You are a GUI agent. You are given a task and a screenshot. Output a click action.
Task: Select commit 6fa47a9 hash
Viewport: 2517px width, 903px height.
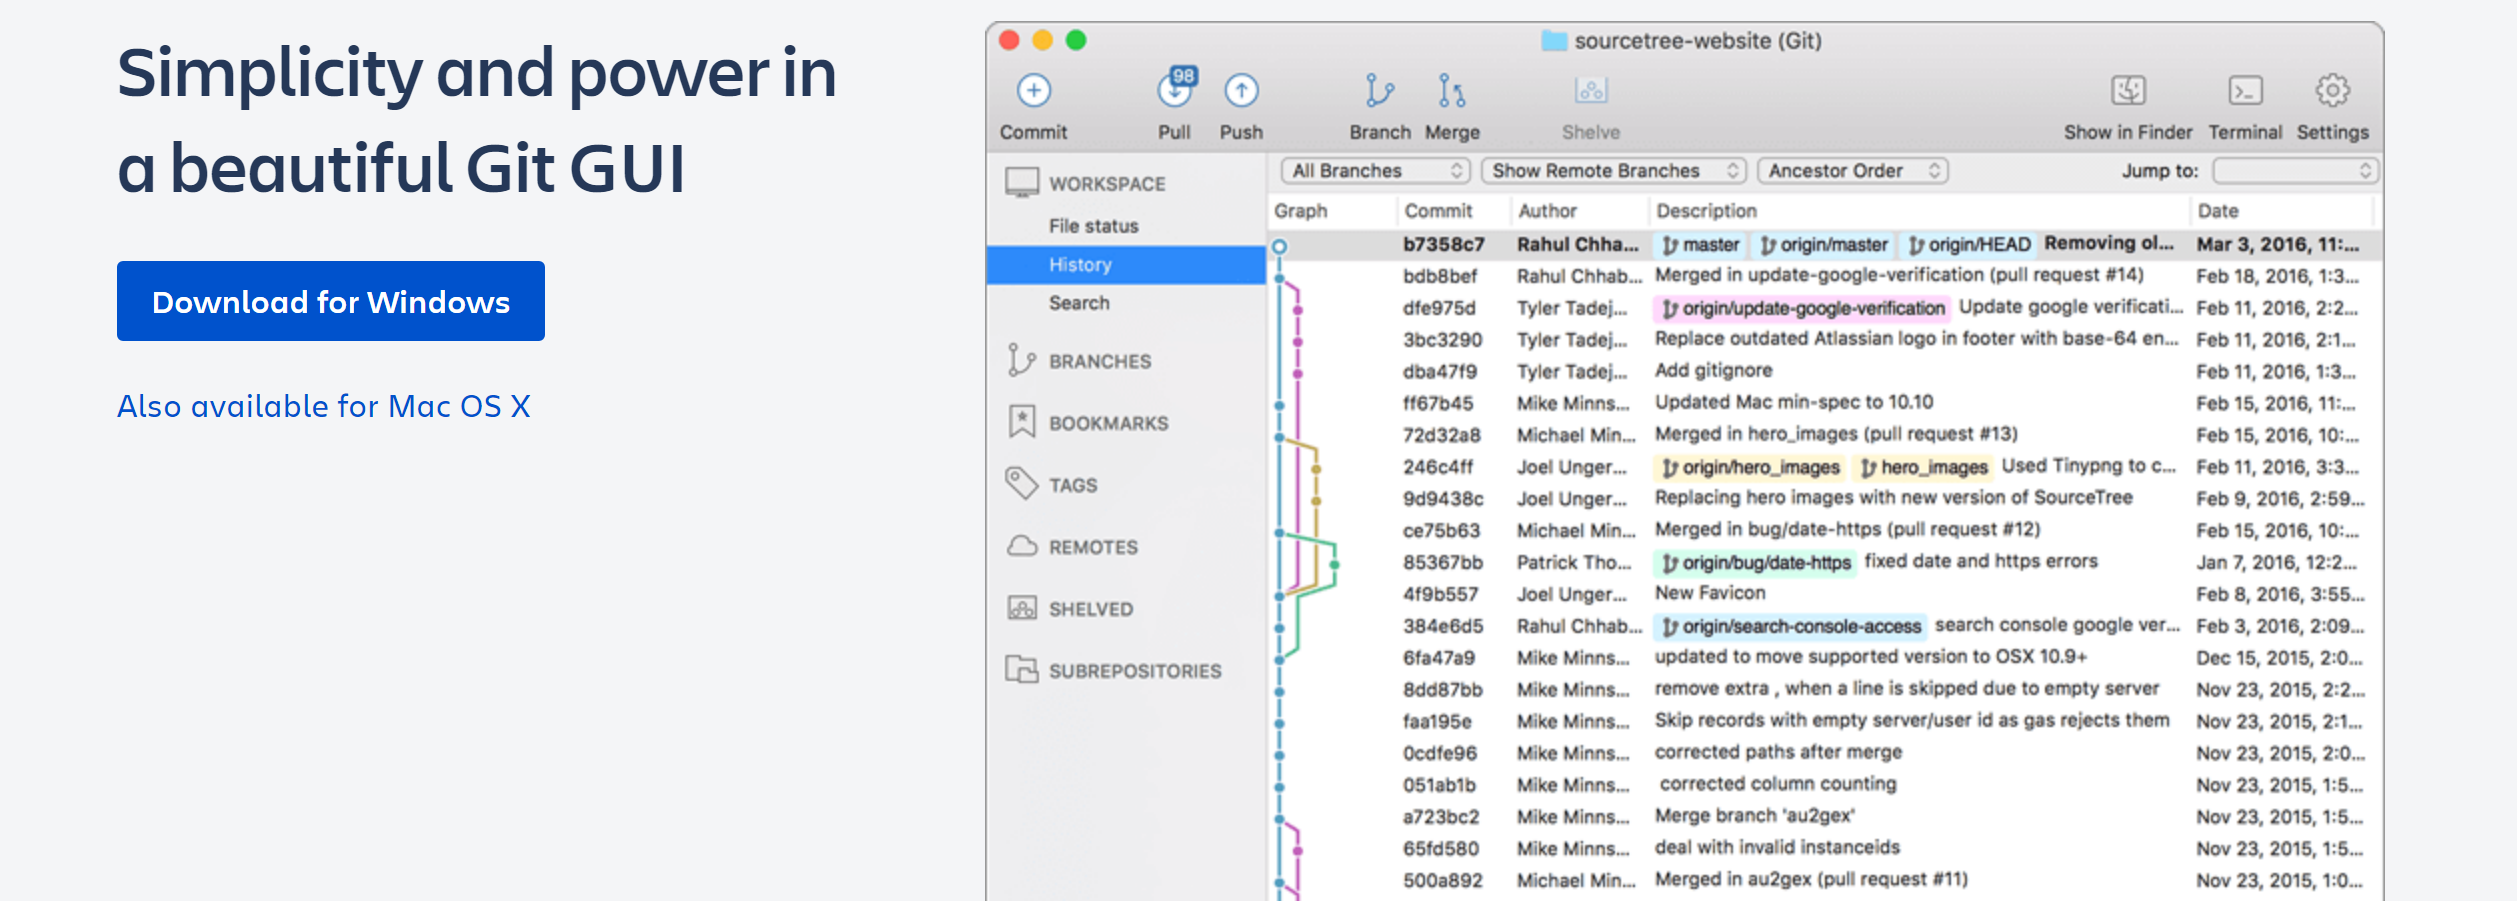(x=1439, y=658)
